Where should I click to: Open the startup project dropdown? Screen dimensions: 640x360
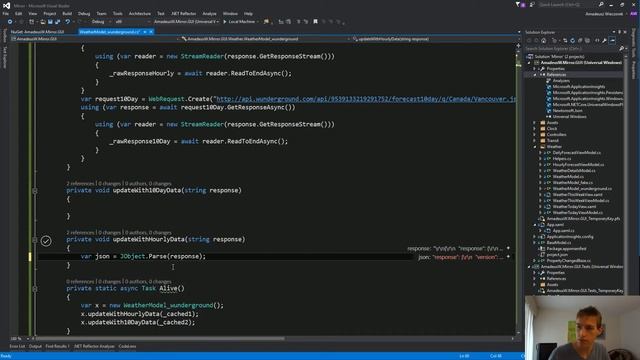click(x=186, y=22)
